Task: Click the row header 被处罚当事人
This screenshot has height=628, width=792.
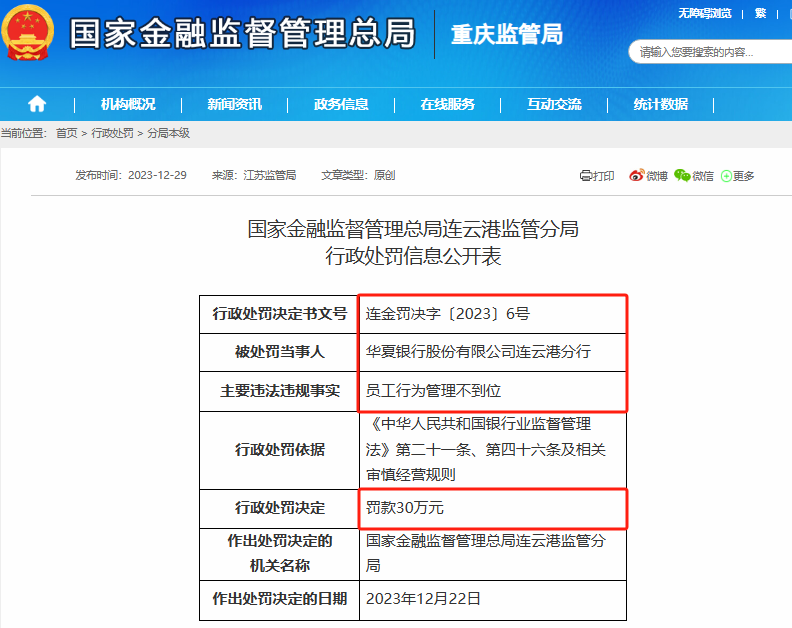Action: (x=280, y=352)
